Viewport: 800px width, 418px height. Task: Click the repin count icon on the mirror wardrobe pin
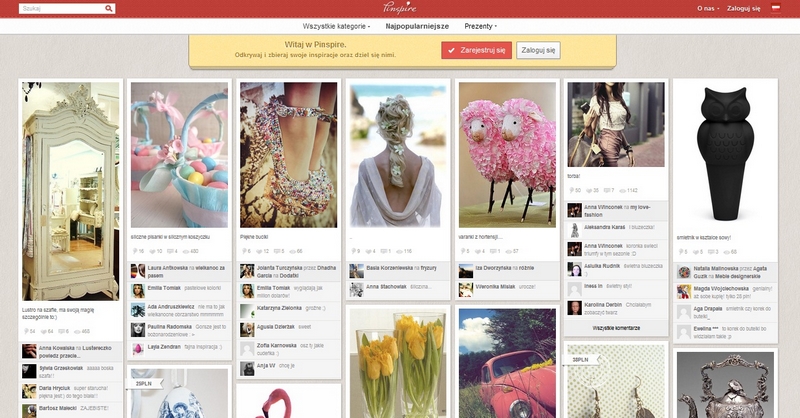(27, 331)
